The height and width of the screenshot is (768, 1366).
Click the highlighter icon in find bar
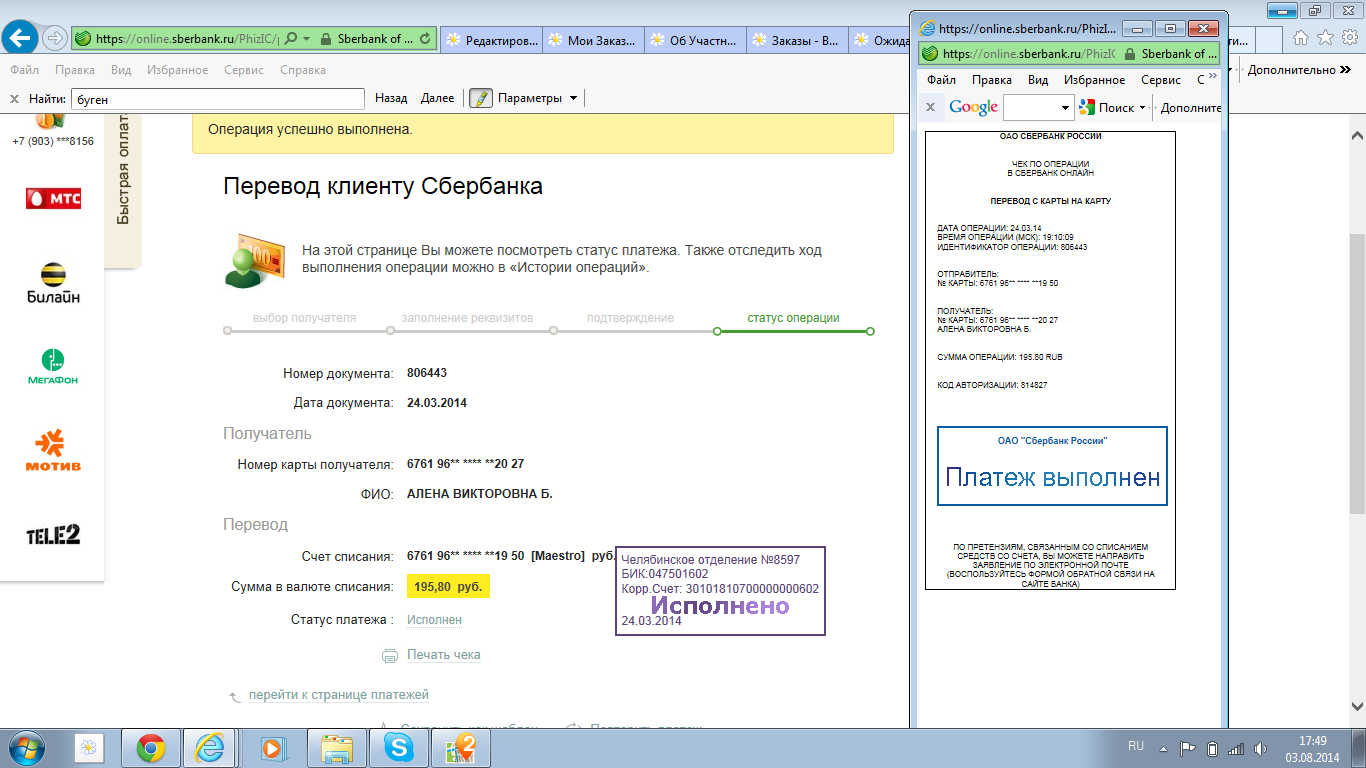pos(481,98)
